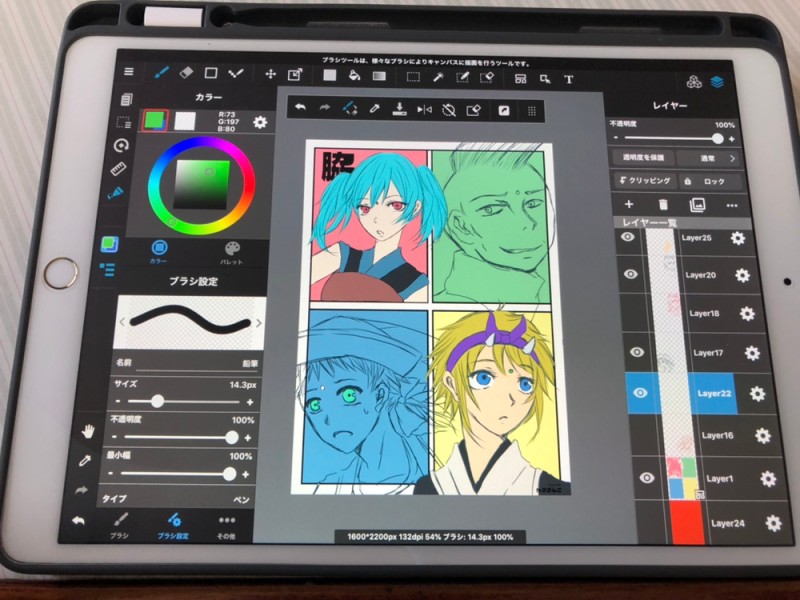800x600 pixels.
Task: Select the green foreground color swatch
Action: click(155, 120)
